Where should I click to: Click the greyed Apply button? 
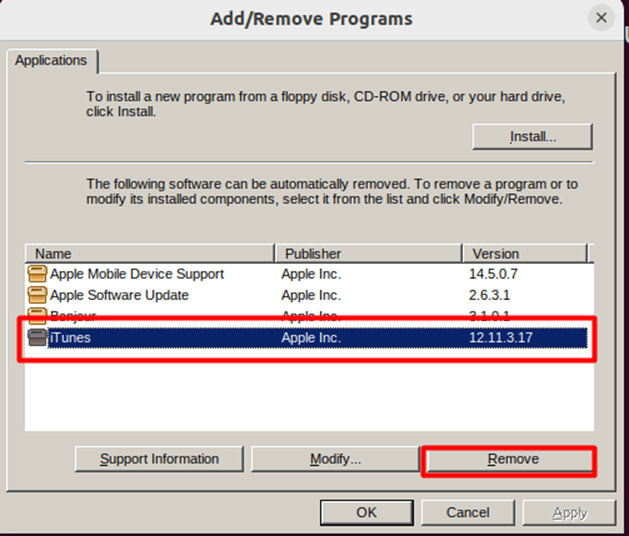pyautogui.click(x=569, y=512)
